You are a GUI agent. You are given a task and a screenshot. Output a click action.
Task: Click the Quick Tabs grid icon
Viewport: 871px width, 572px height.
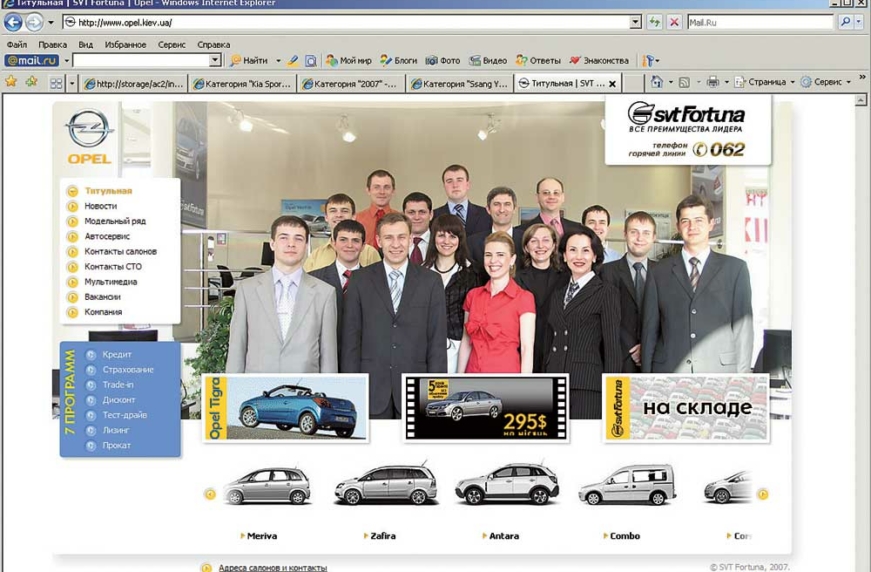(x=56, y=84)
